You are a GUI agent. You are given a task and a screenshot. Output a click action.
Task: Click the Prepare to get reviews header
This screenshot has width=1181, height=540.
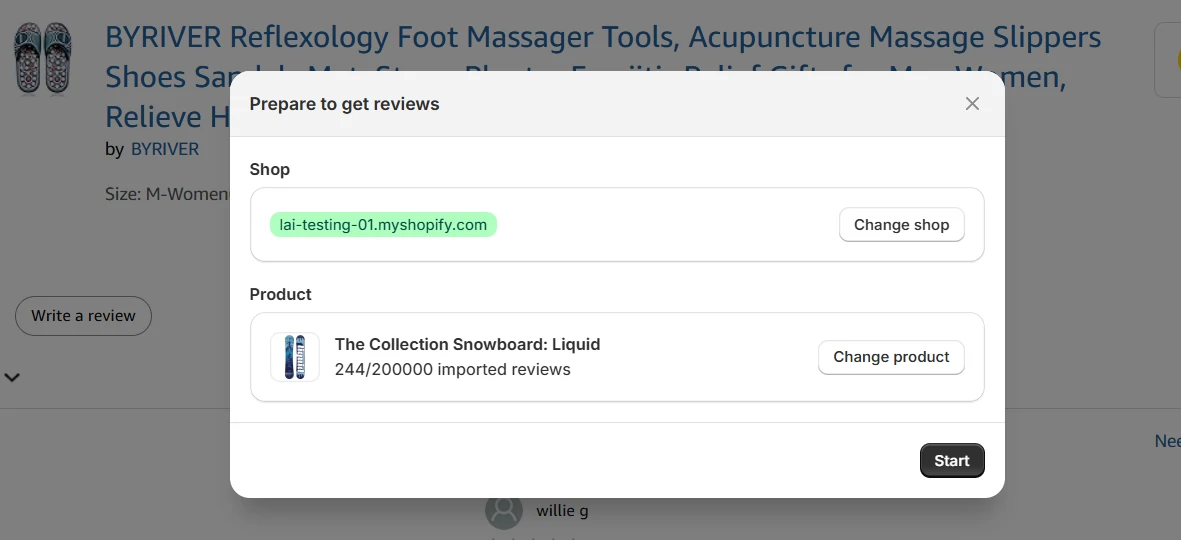click(344, 104)
